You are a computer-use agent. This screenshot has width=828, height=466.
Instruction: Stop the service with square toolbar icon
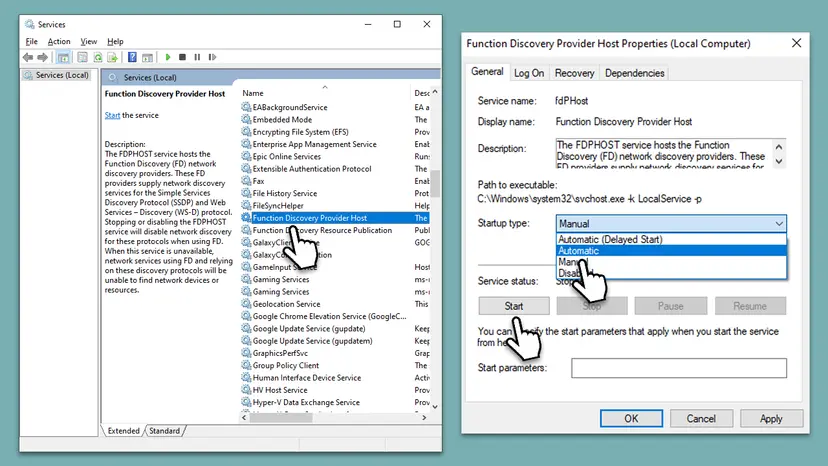point(182,57)
